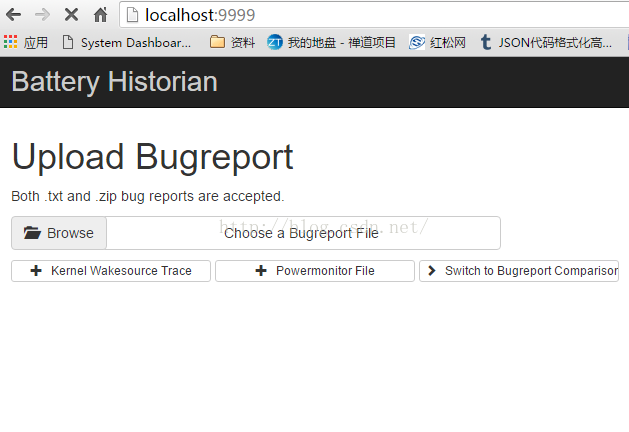This screenshot has height=432, width=629.
Task: Stop page loading with X icon
Action: coord(71,15)
